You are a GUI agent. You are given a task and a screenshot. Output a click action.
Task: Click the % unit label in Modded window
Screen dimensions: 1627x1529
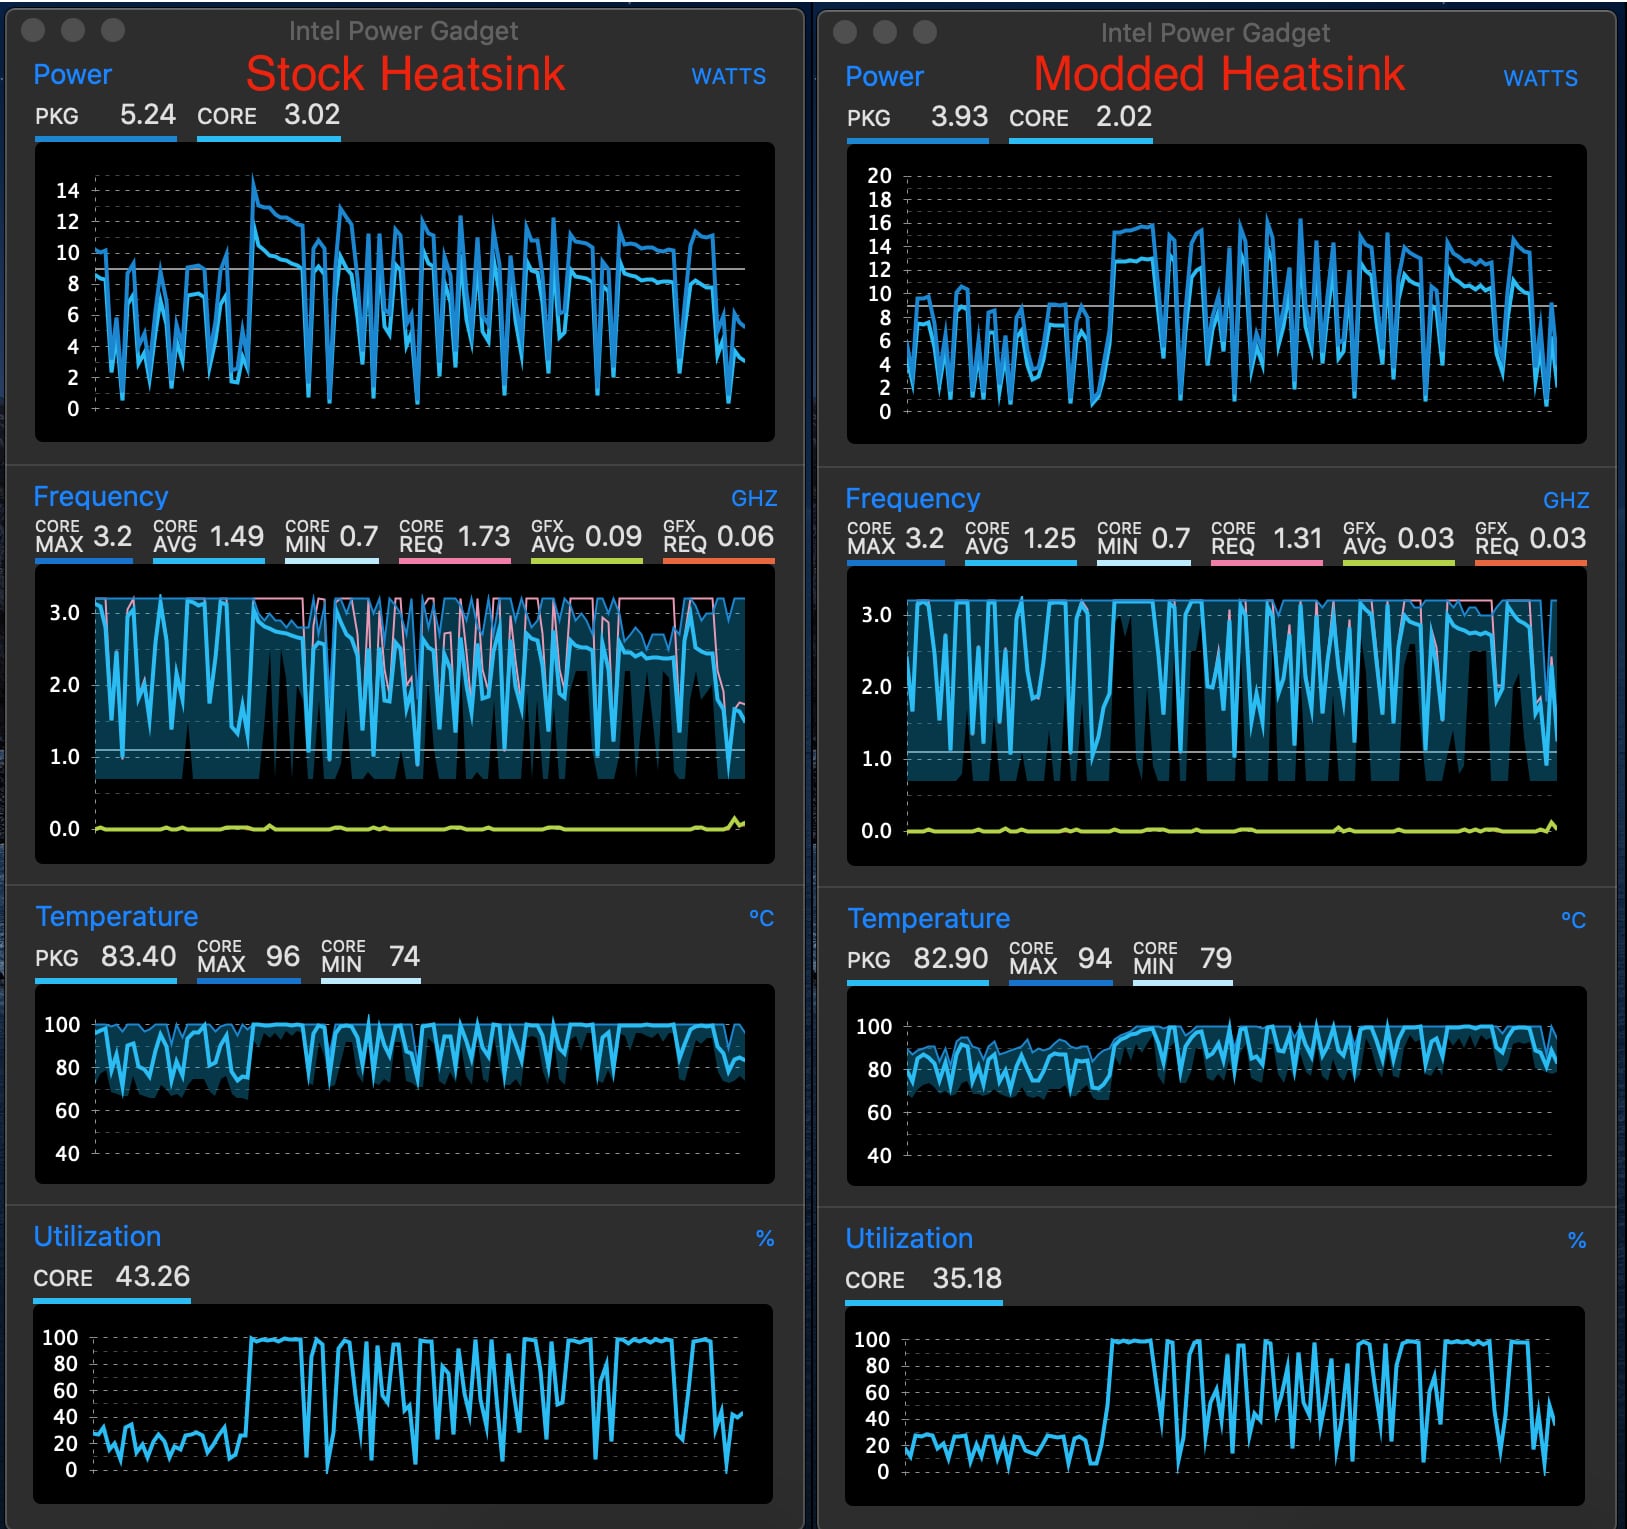coord(1577,1241)
